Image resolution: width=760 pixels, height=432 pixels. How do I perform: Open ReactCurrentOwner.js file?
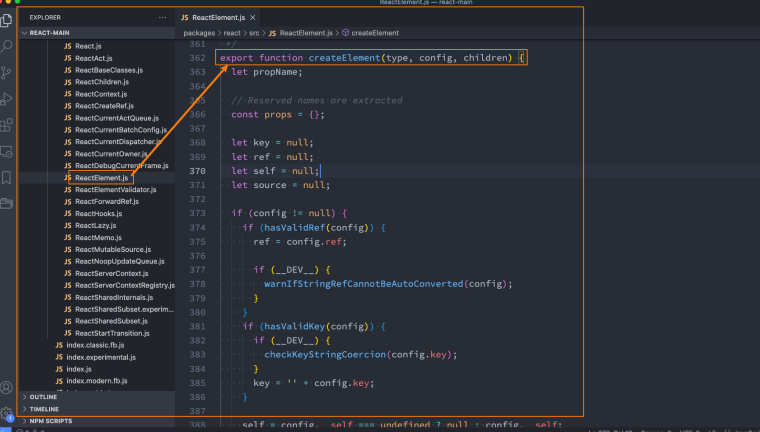[111, 154]
